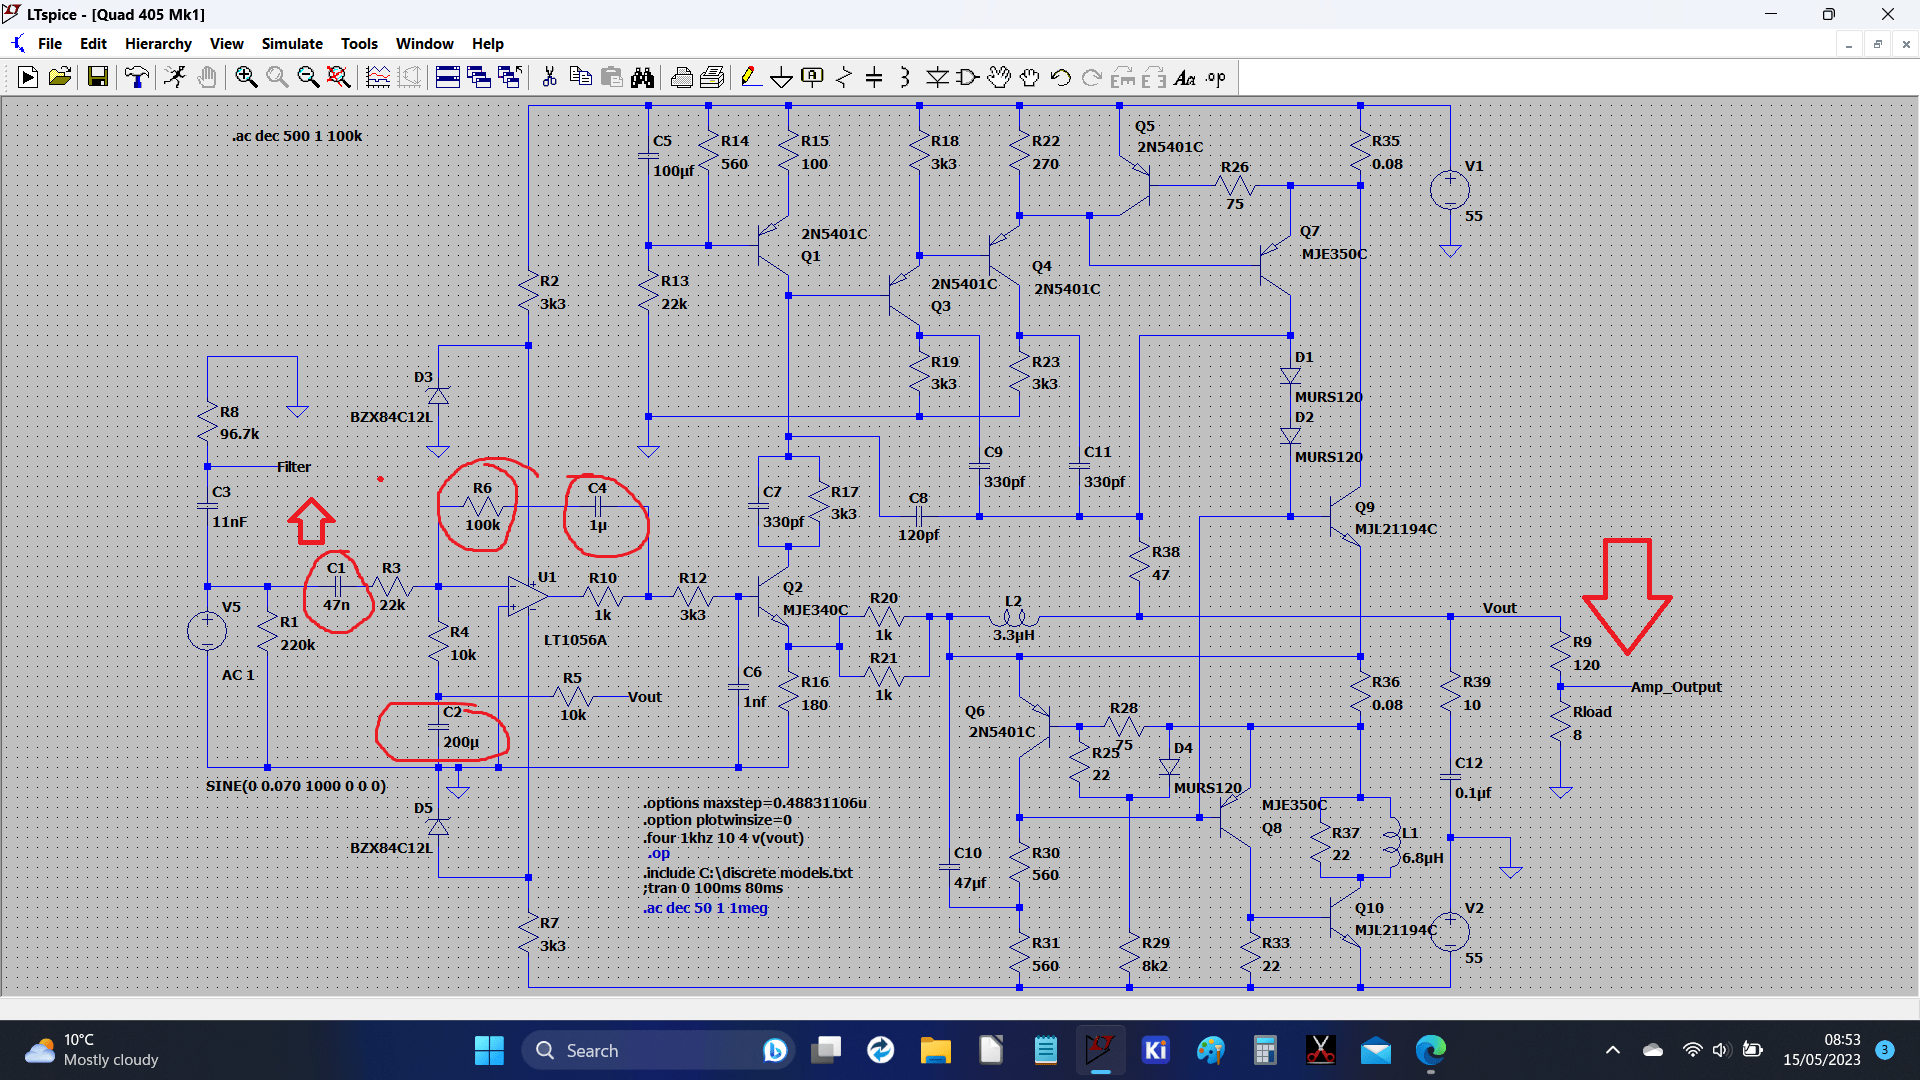Click the Undo arrow icon

(x=1061, y=77)
